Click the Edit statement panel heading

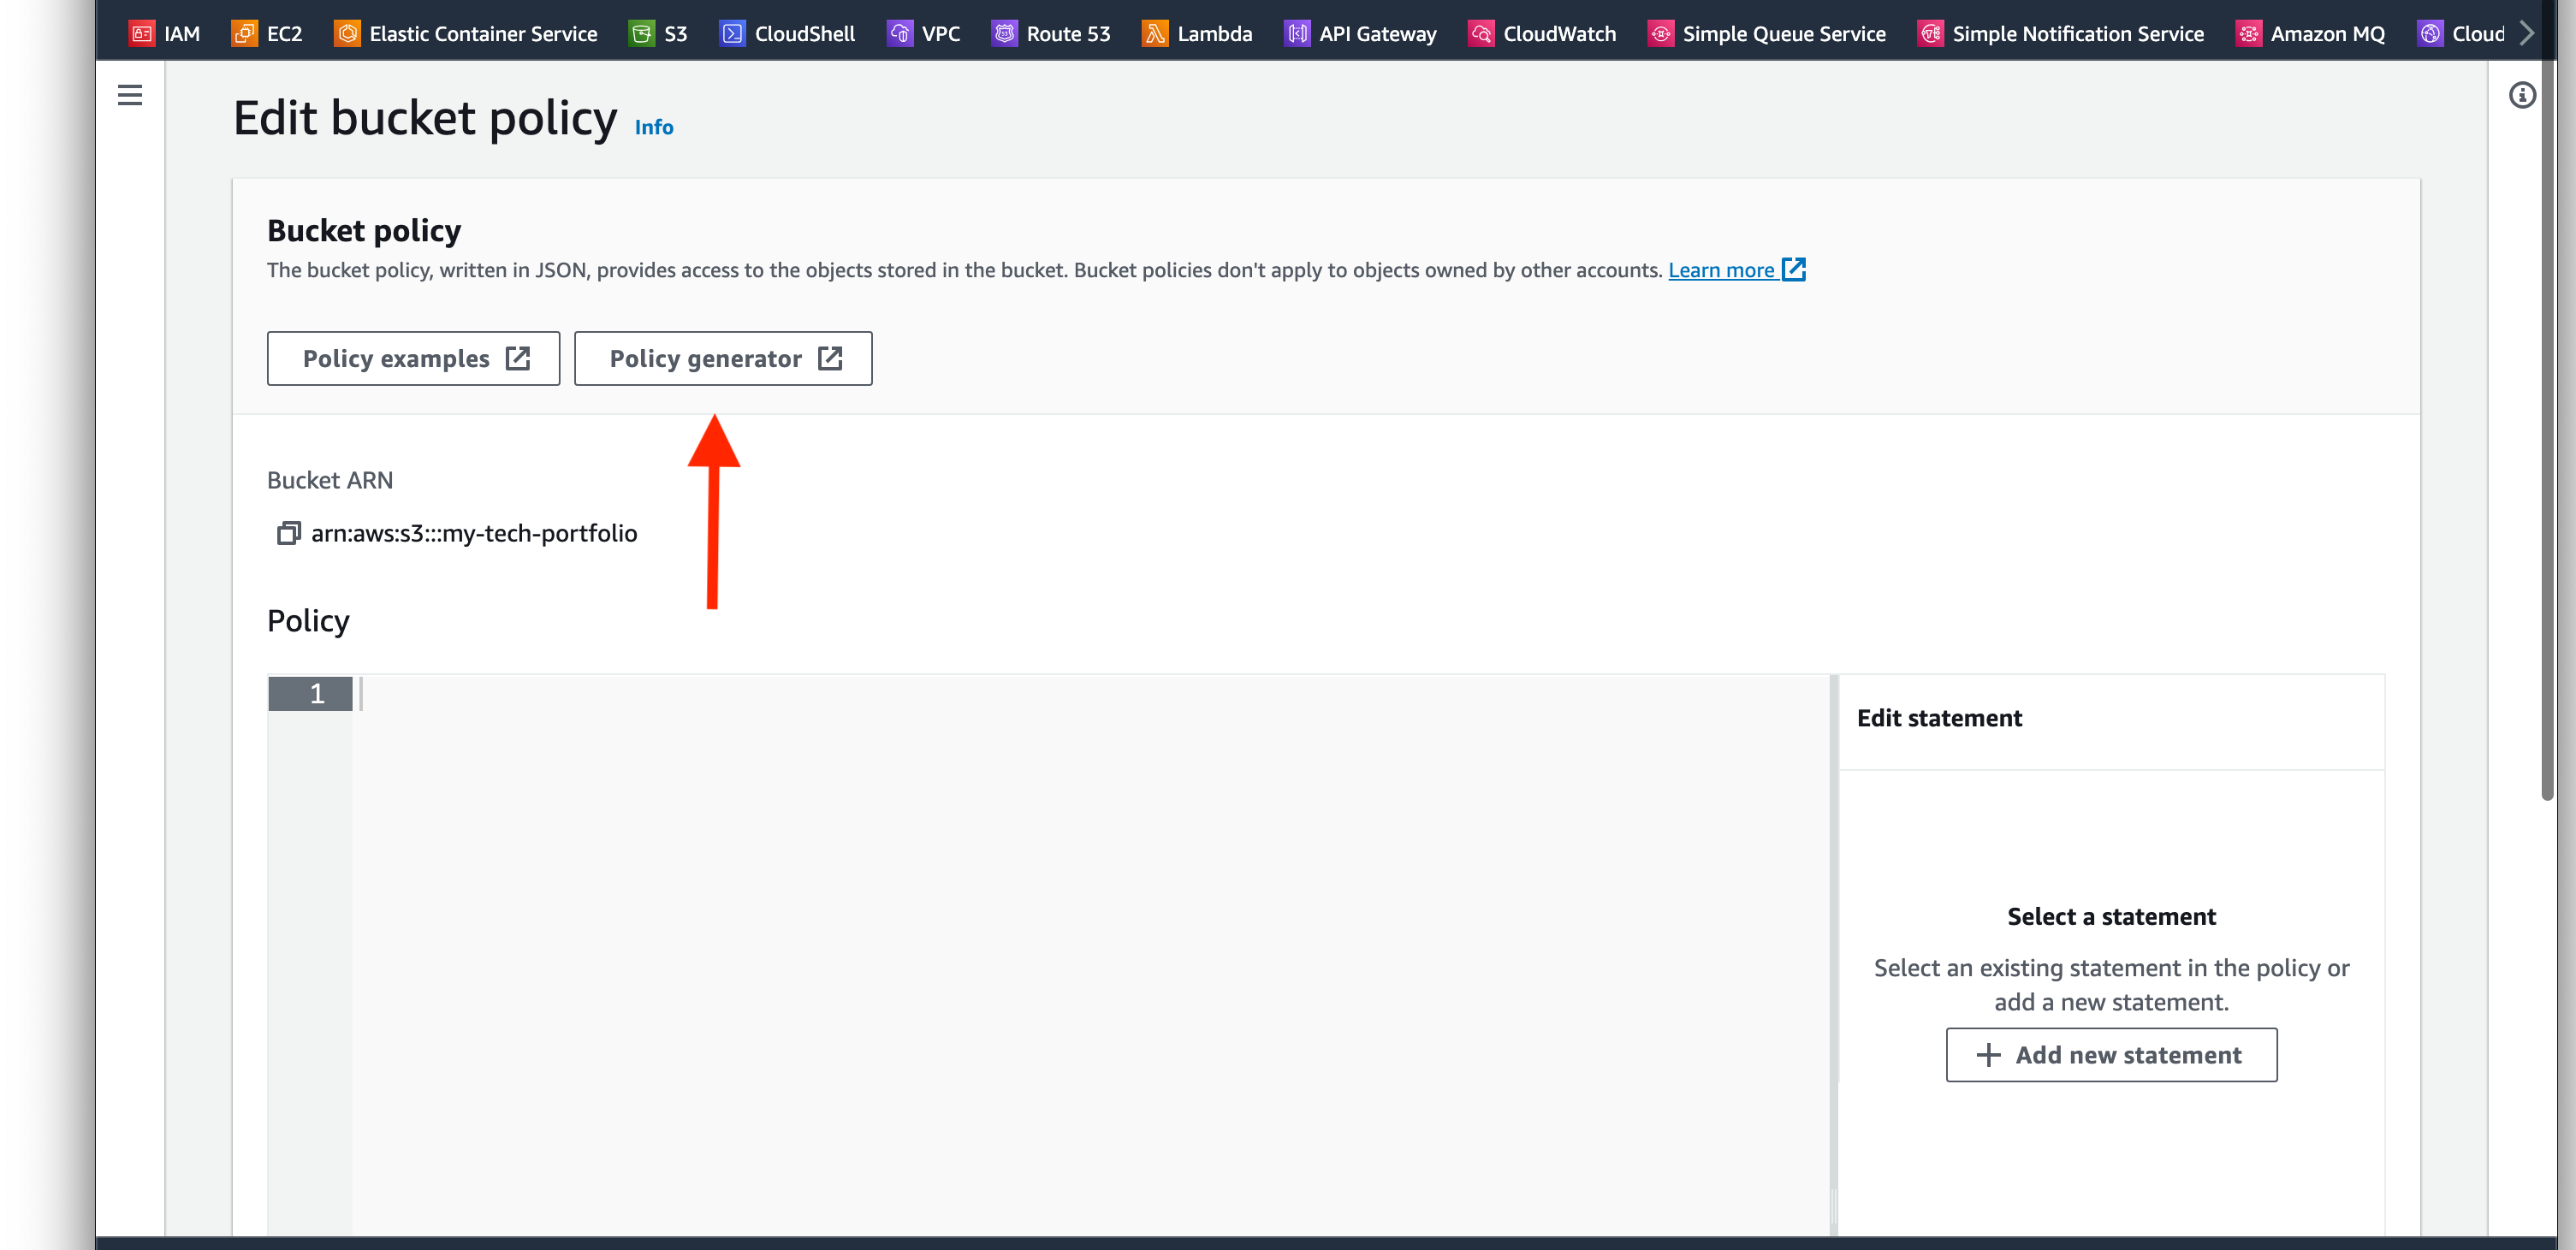1939,718
